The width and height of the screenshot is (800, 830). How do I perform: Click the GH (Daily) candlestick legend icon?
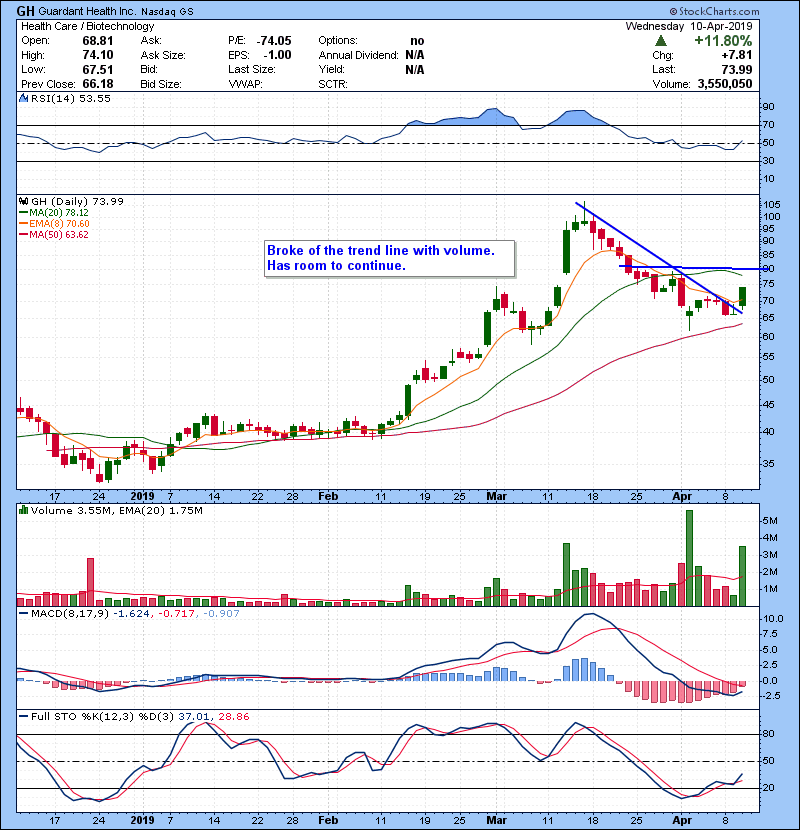(x=22, y=201)
